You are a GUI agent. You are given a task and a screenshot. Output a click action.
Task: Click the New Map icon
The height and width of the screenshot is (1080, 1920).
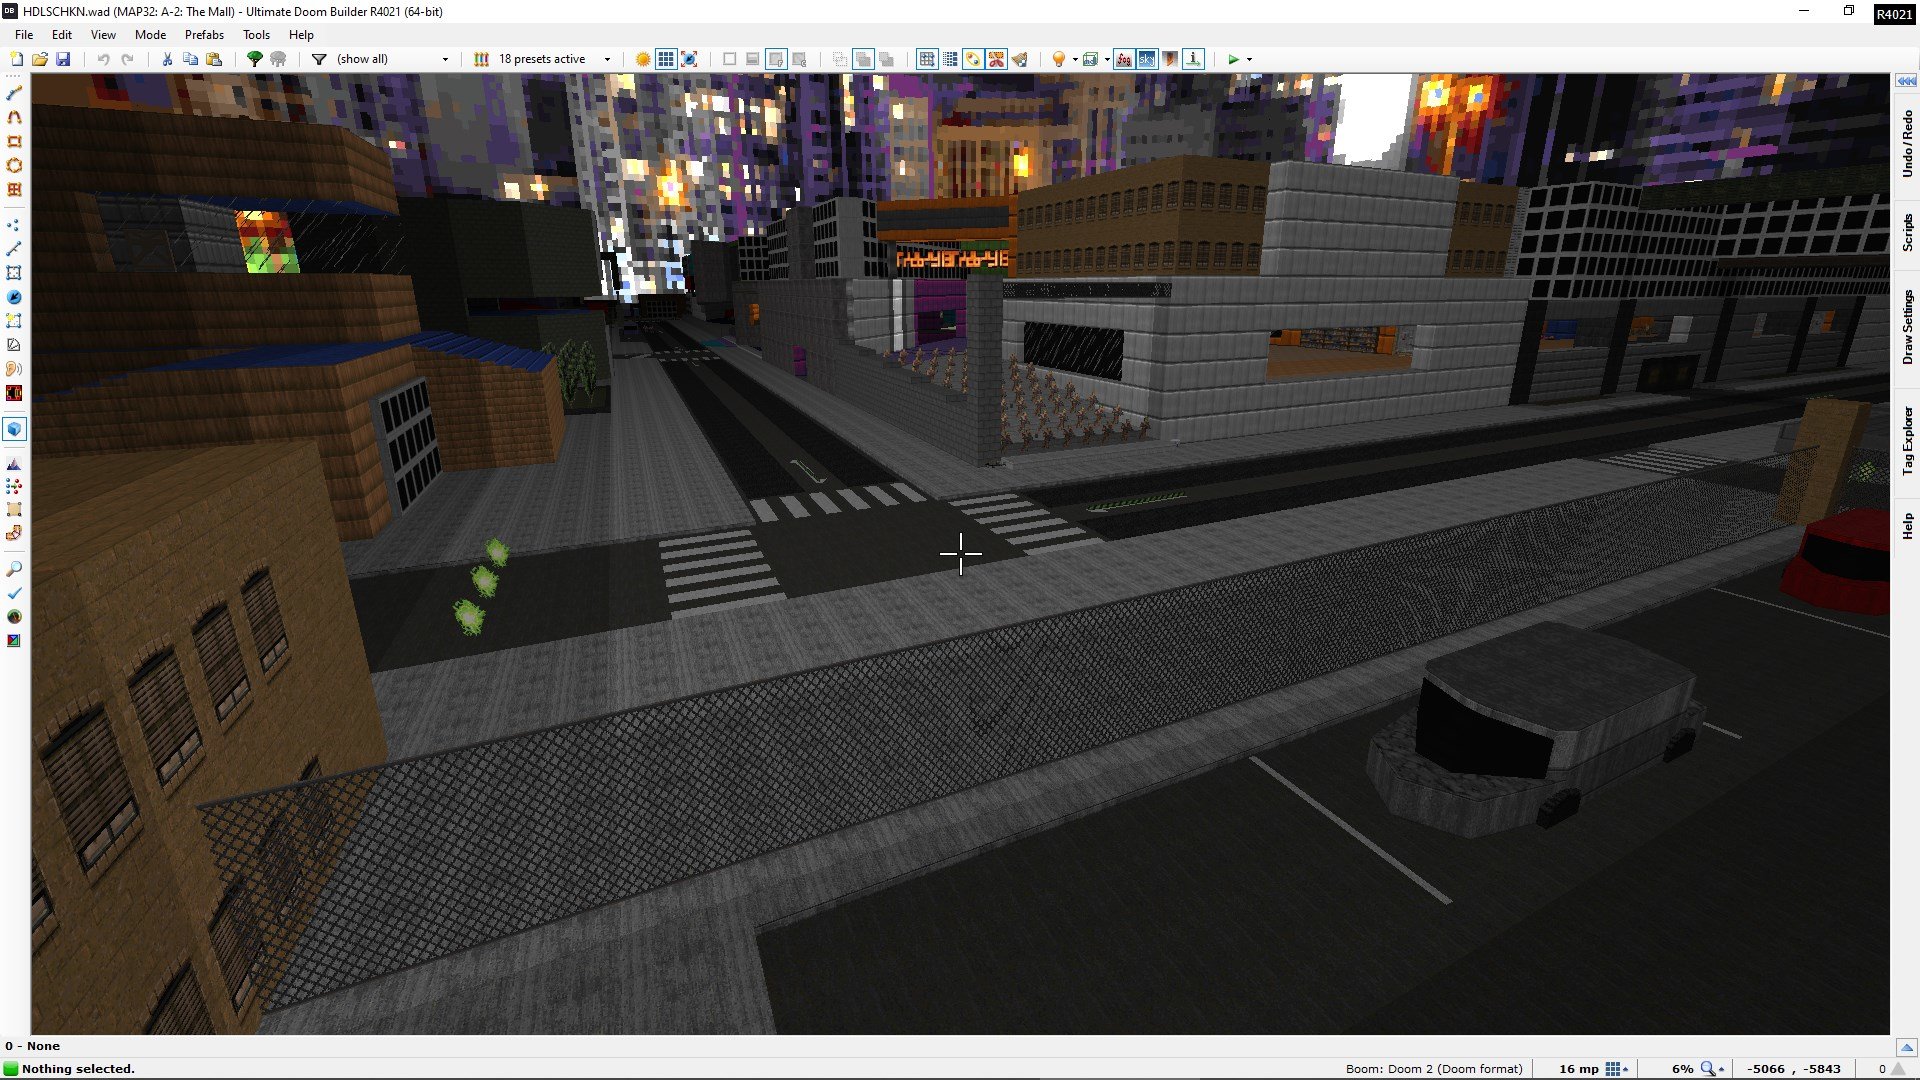click(16, 59)
